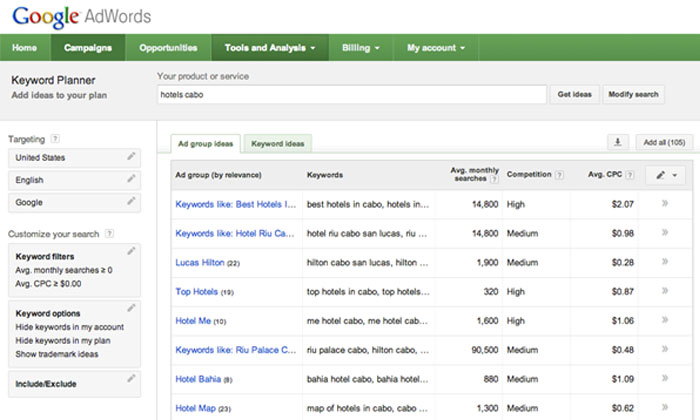This screenshot has height=420, width=700.
Task: Edit the English language pencil icon
Action: pos(131,180)
